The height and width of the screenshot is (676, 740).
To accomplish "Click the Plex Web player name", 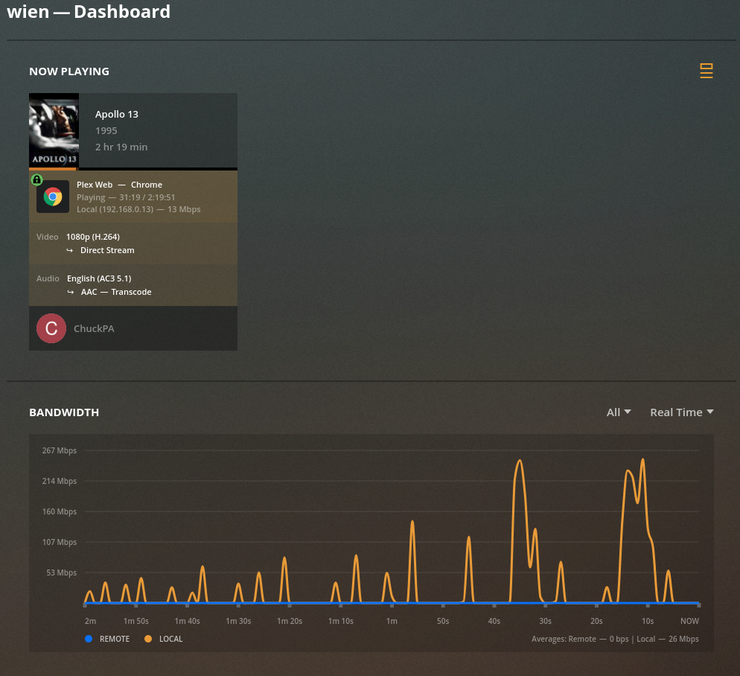I will point(94,185).
